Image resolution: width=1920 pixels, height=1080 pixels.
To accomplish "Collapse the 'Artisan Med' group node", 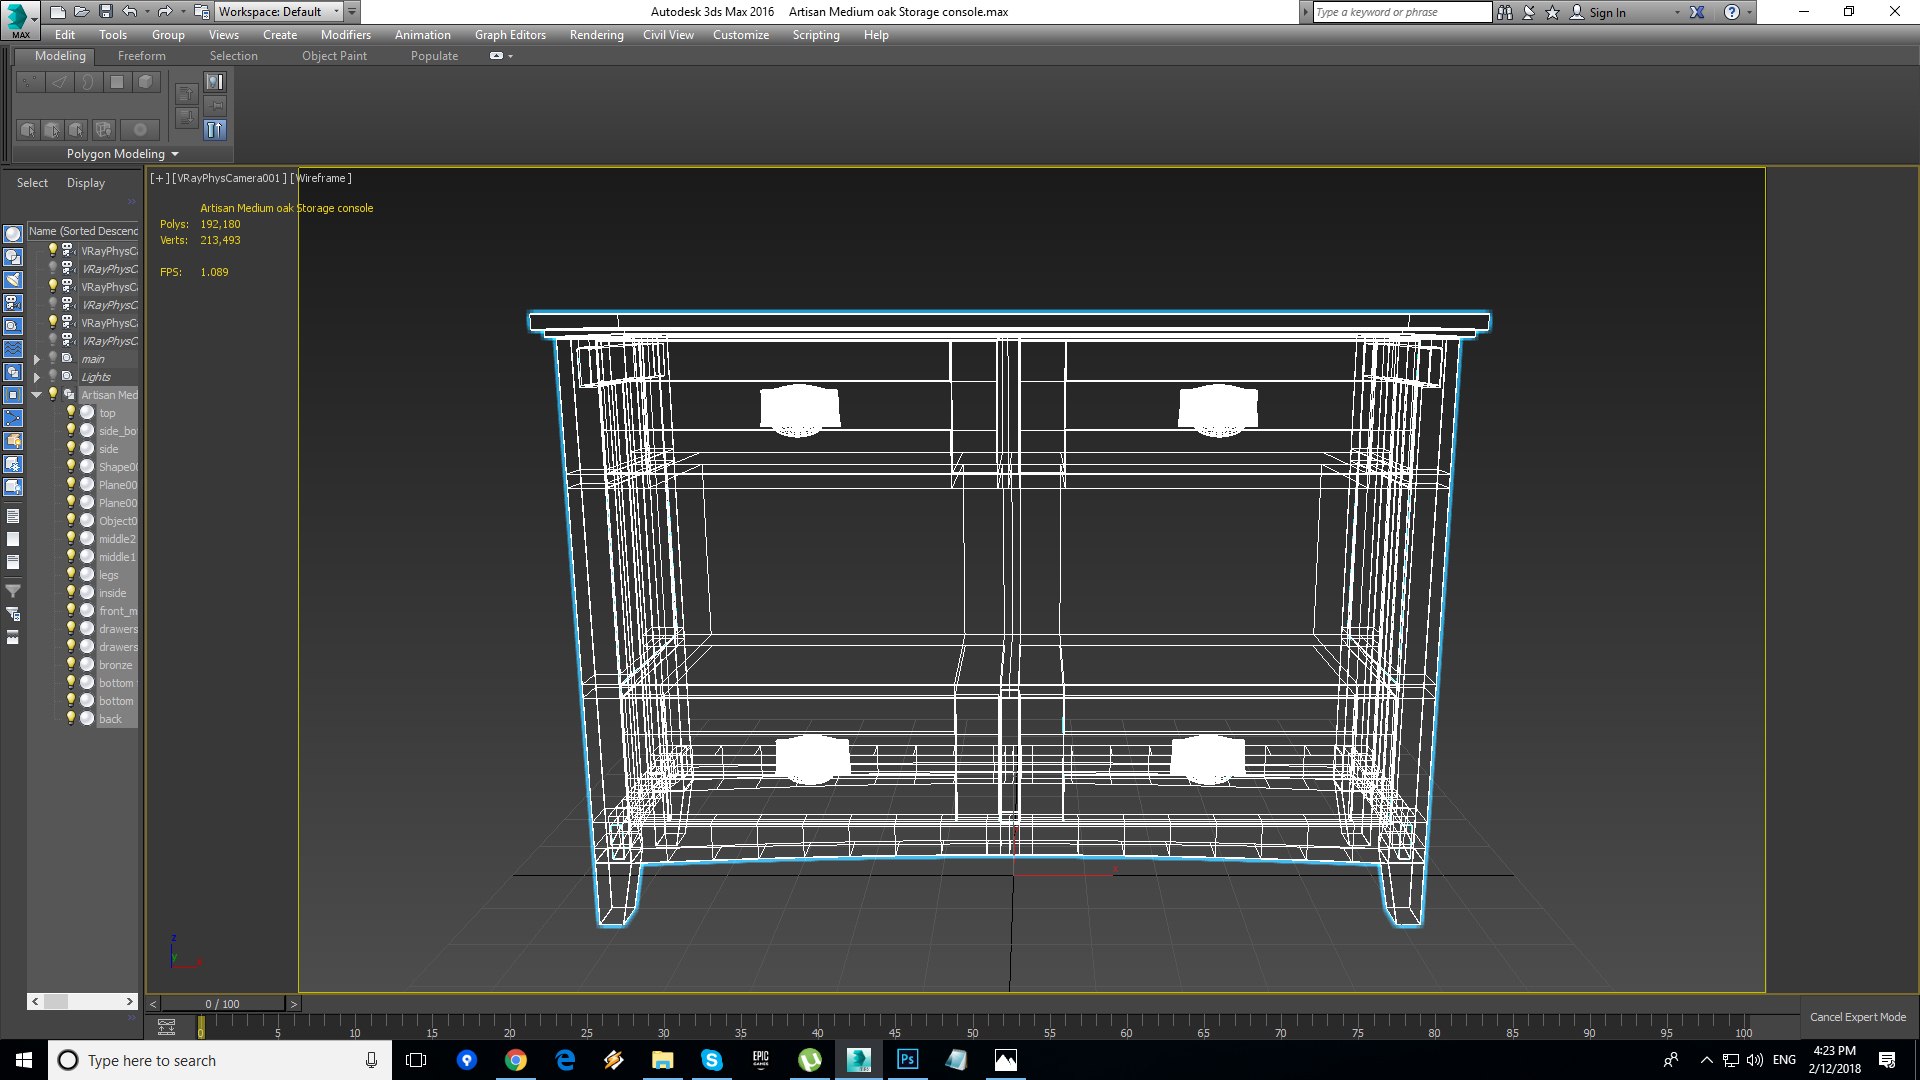I will point(37,395).
